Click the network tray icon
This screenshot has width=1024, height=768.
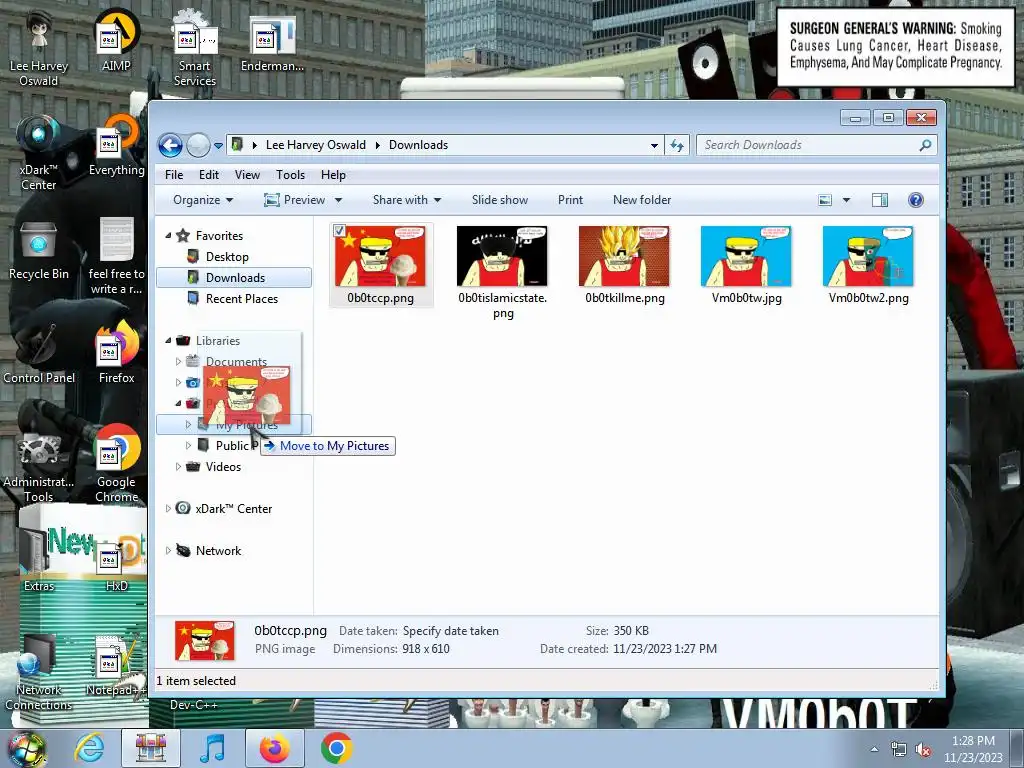[899, 750]
